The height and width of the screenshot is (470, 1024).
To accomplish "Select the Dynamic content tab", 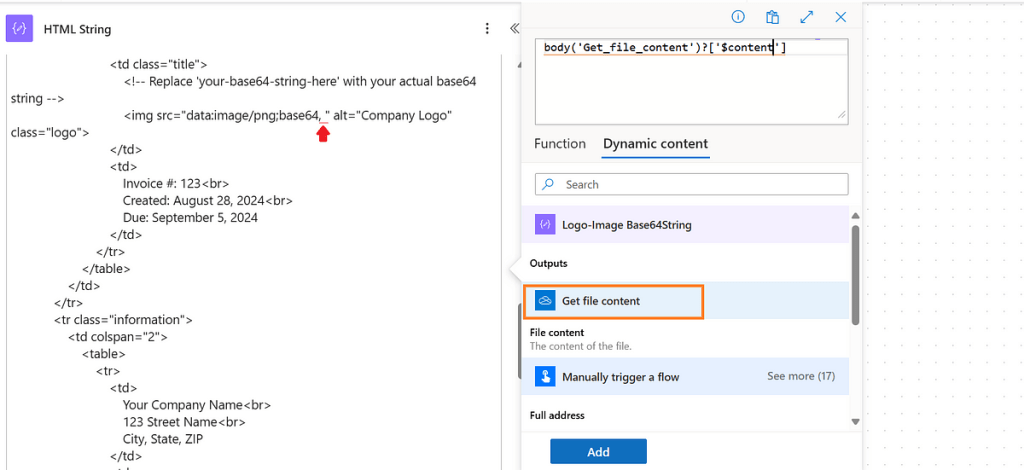I will [x=655, y=144].
